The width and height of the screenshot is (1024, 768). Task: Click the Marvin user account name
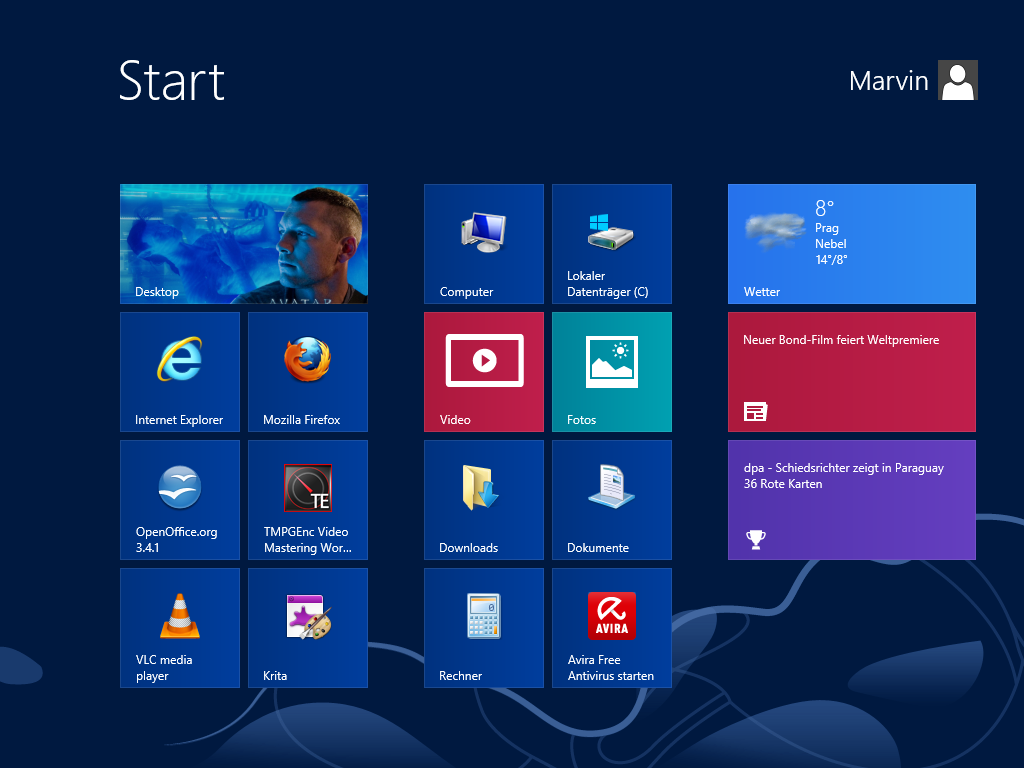pos(888,81)
